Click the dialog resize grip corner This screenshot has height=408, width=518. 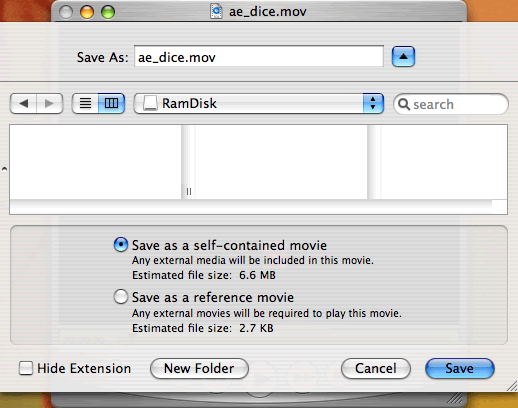pos(512,386)
